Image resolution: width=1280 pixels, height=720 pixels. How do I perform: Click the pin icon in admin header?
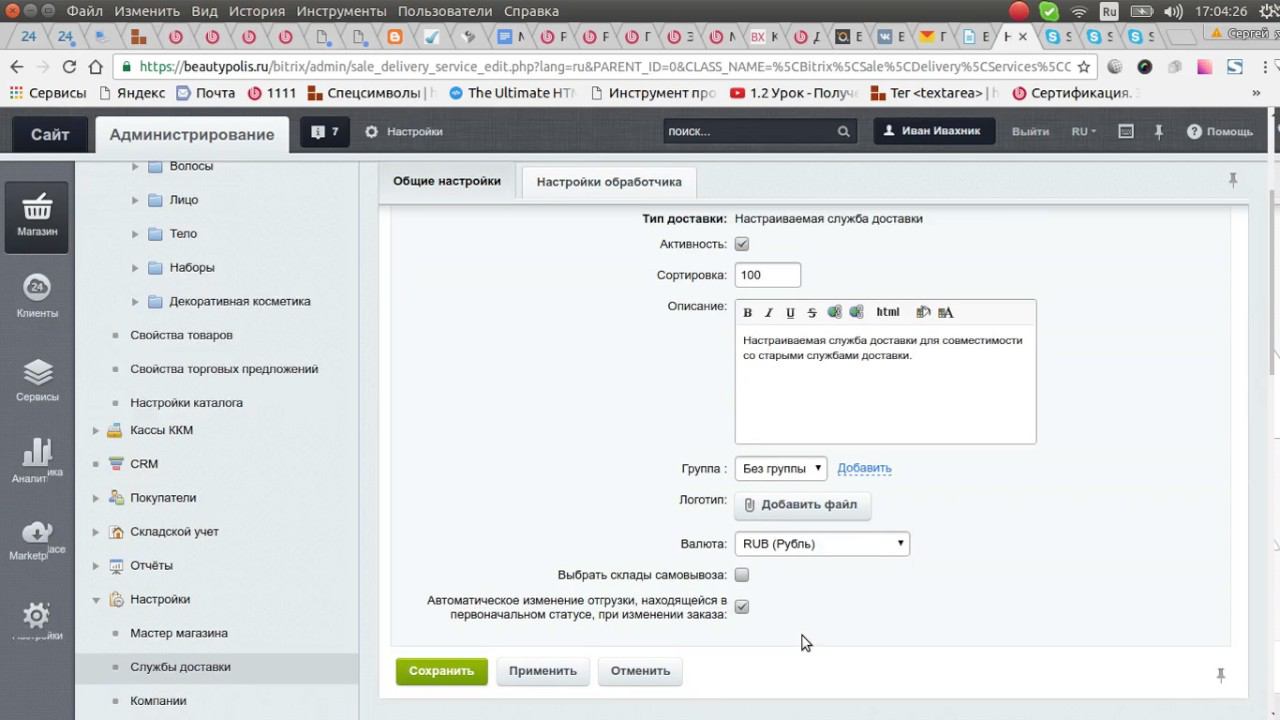click(x=1158, y=131)
